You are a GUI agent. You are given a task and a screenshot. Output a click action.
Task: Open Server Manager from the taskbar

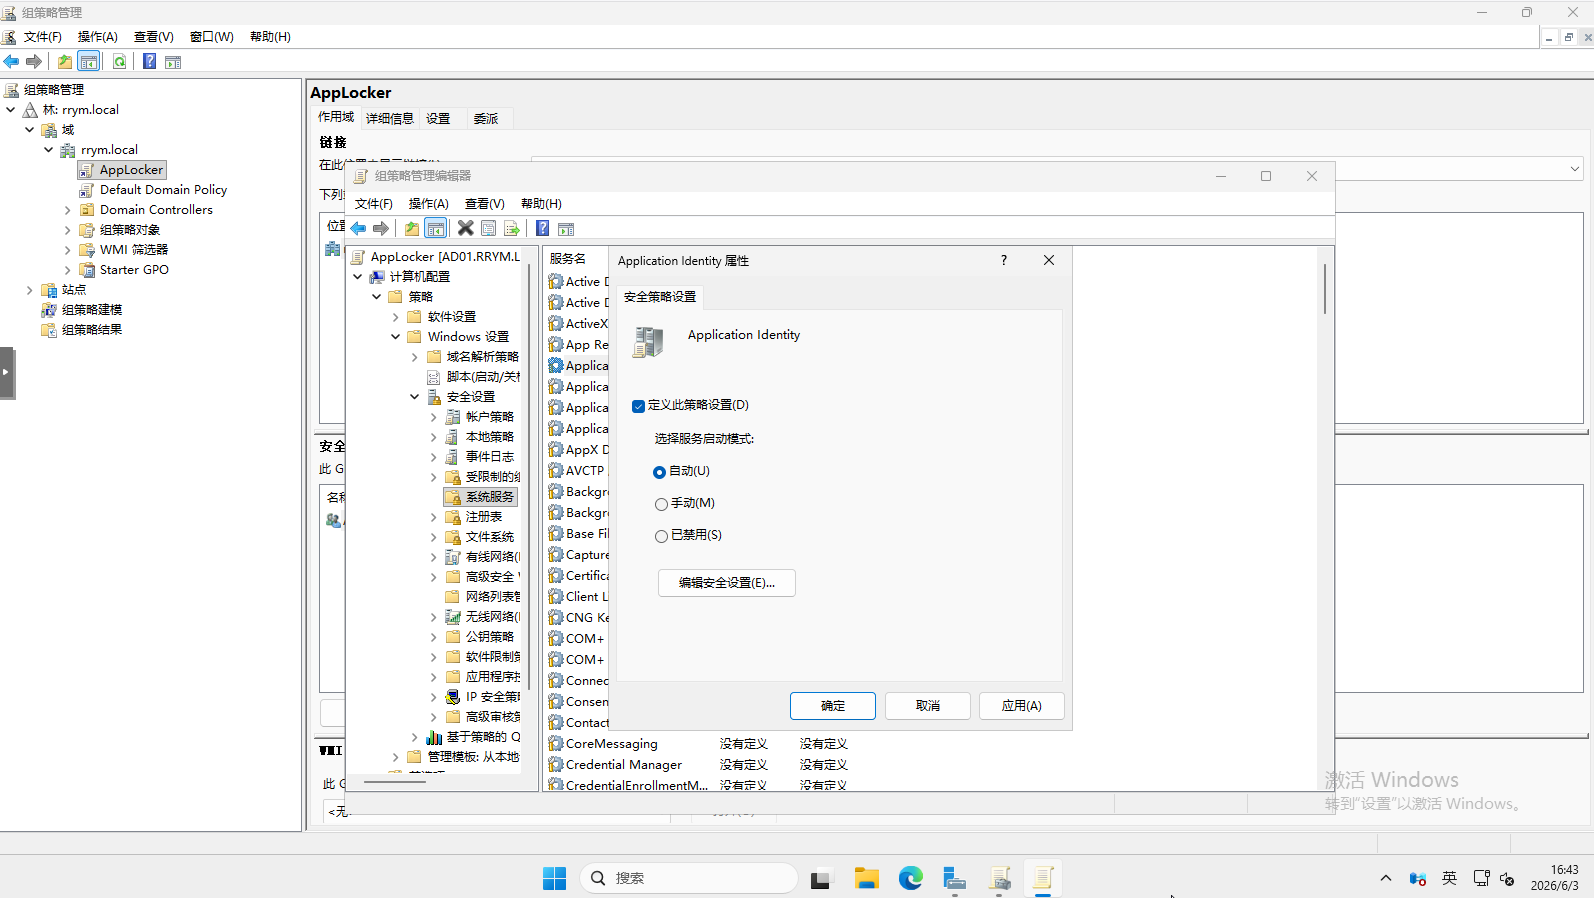pos(955,878)
